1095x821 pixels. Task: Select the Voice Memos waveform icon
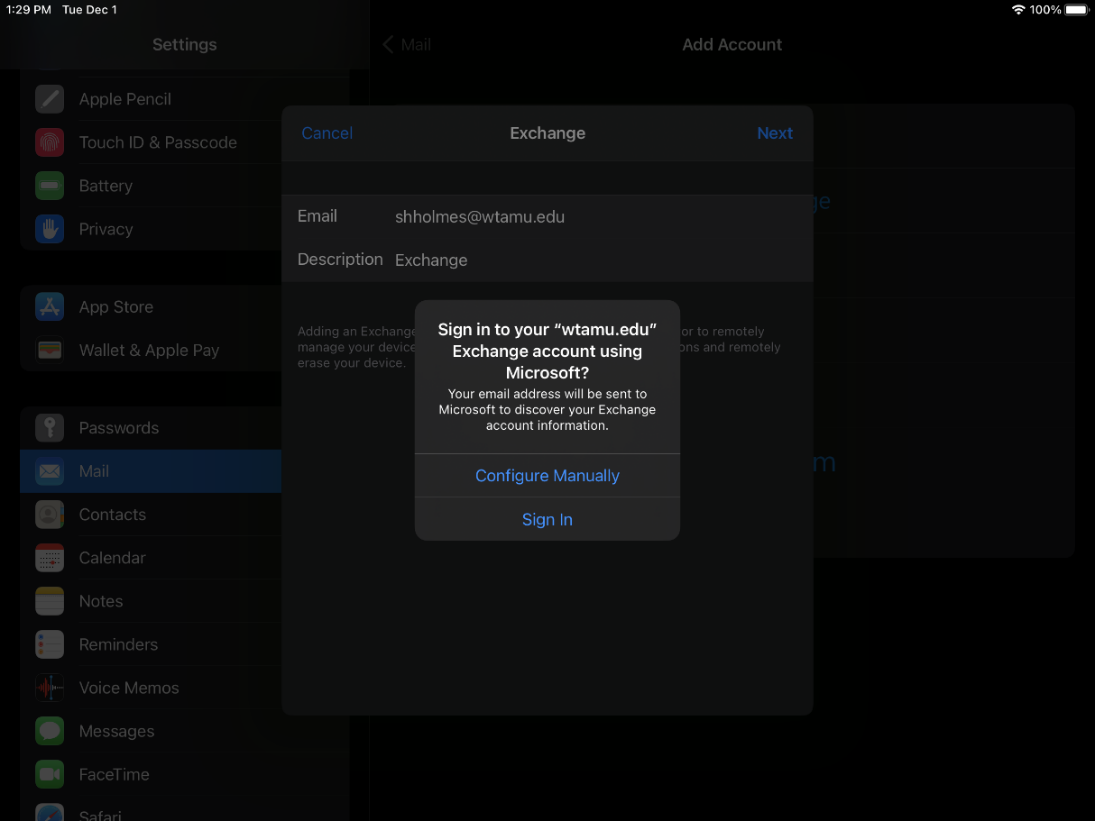click(x=50, y=688)
